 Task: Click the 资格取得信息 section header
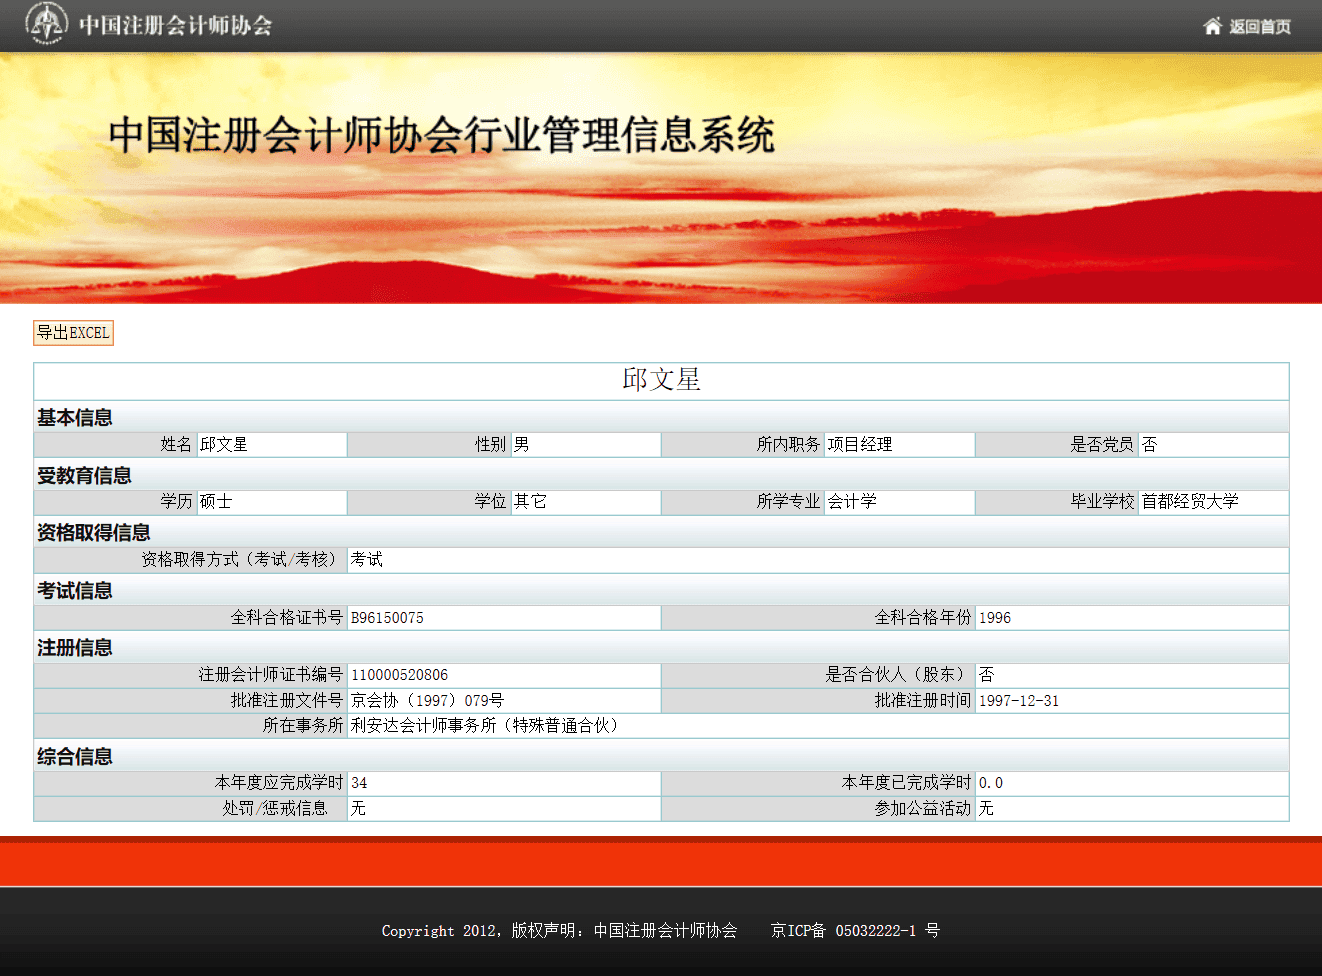[x=93, y=533]
